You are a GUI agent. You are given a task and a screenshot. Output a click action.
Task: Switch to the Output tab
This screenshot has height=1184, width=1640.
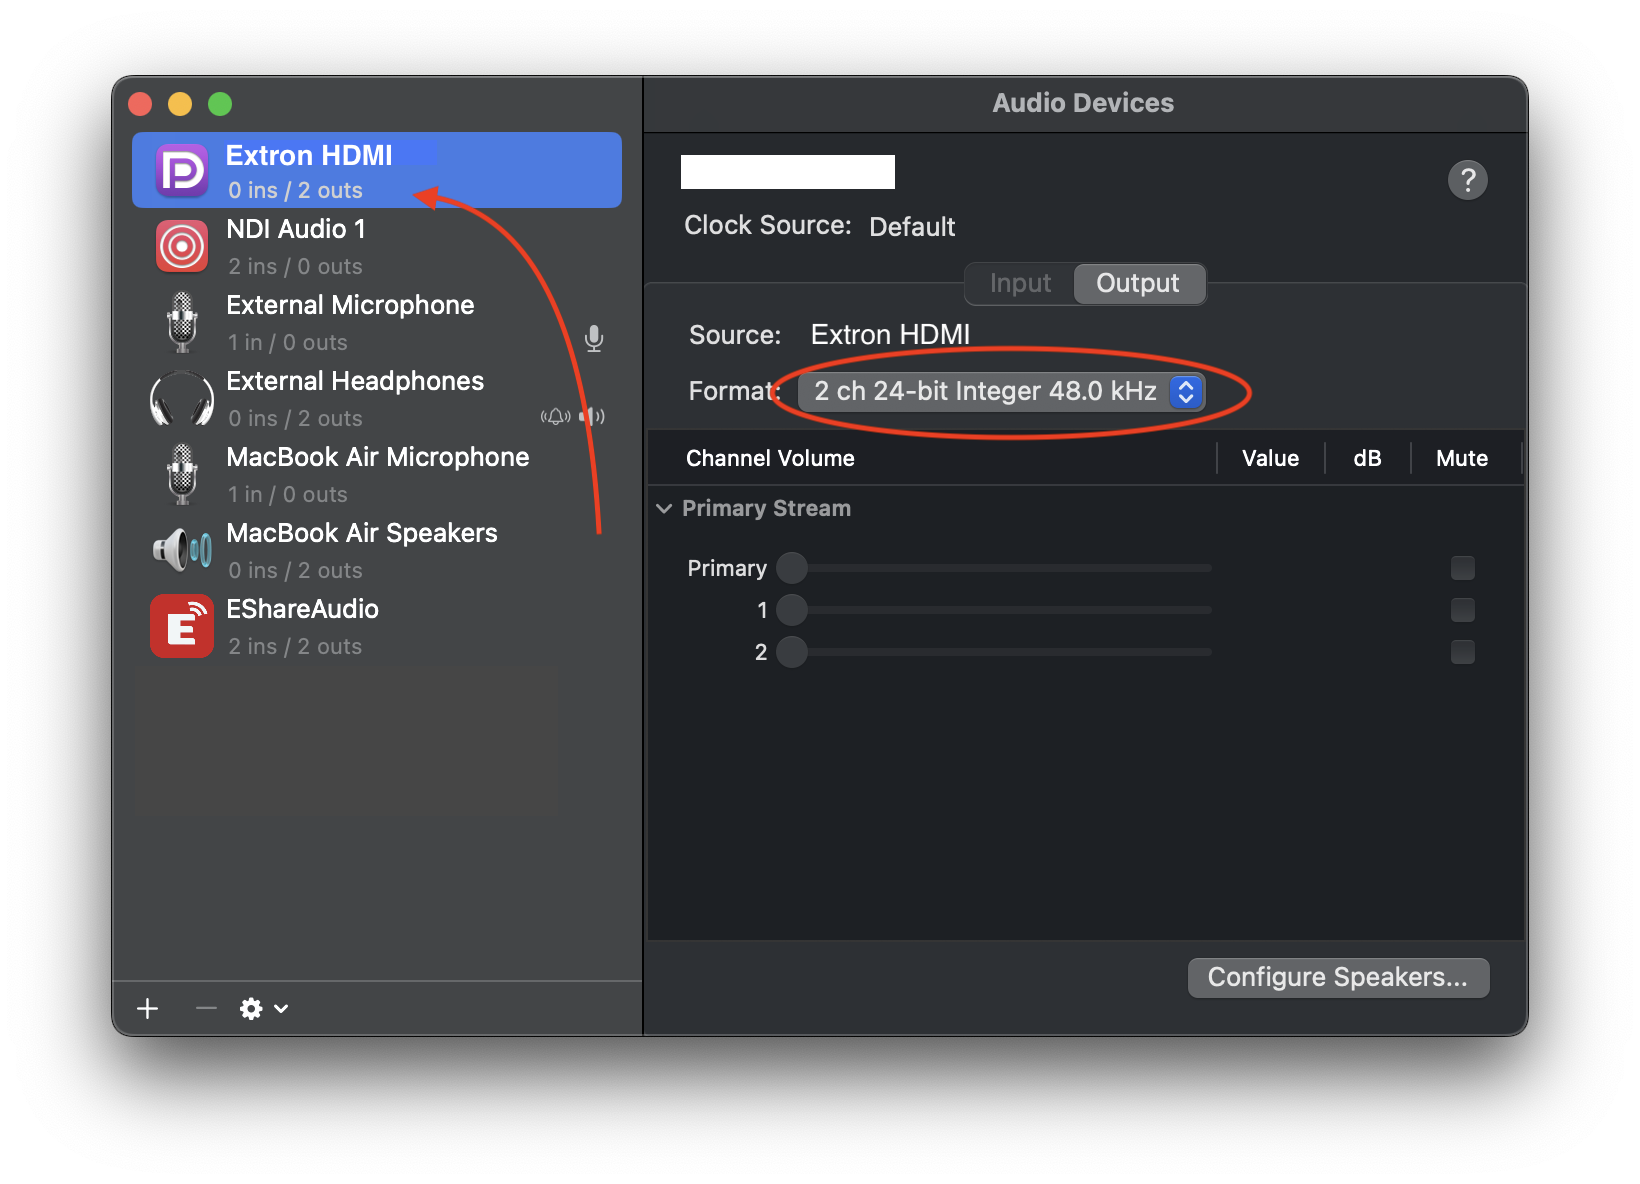click(x=1138, y=284)
